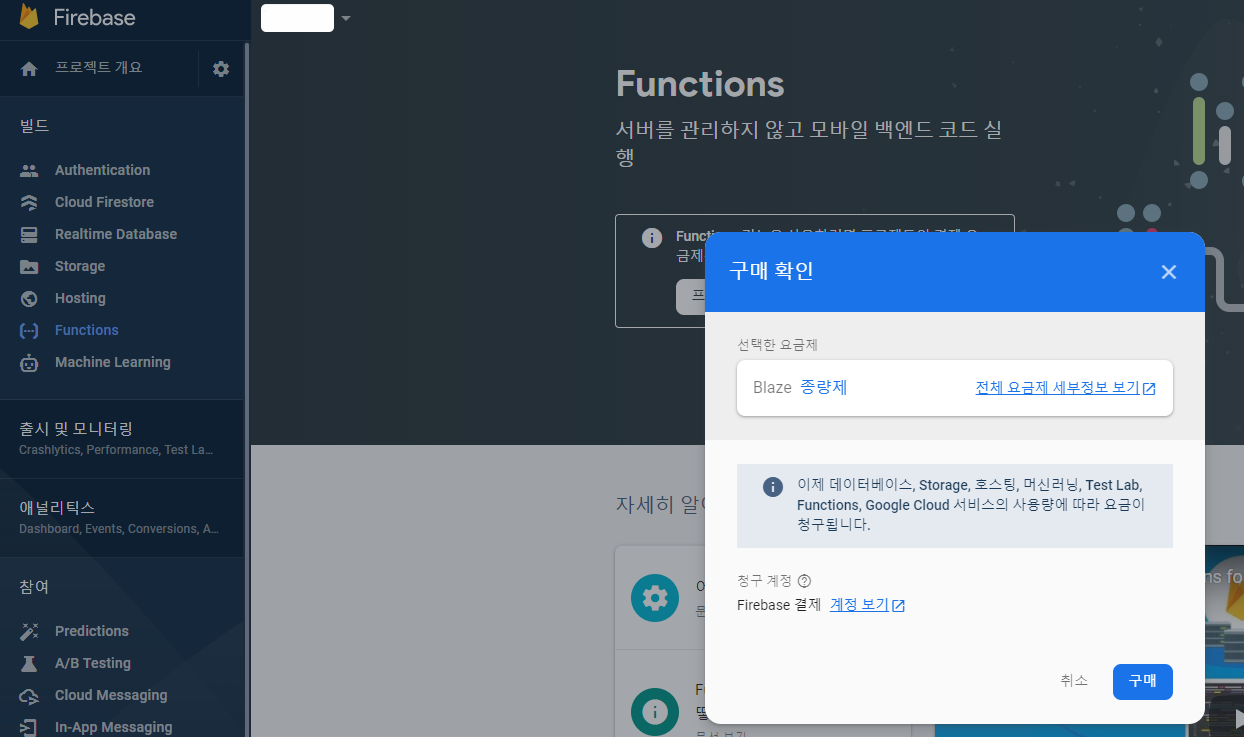Screen dimensions: 1244x737
Task: Click the 구매 button
Action: pos(1142,681)
